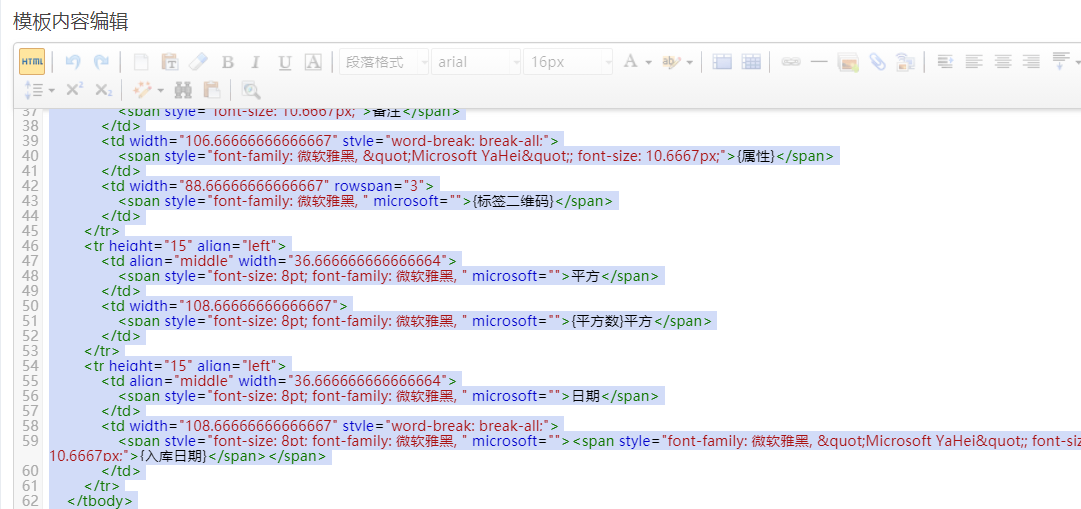This screenshot has width=1081, height=509.
Task: Click the {标签二维码} text on line 43
Action: (513, 201)
